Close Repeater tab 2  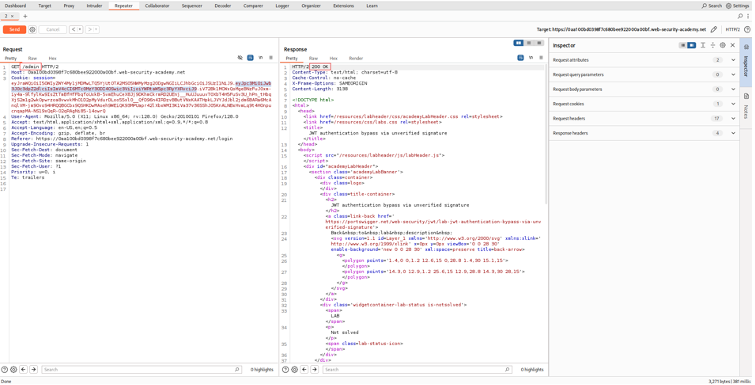coord(13,16)
